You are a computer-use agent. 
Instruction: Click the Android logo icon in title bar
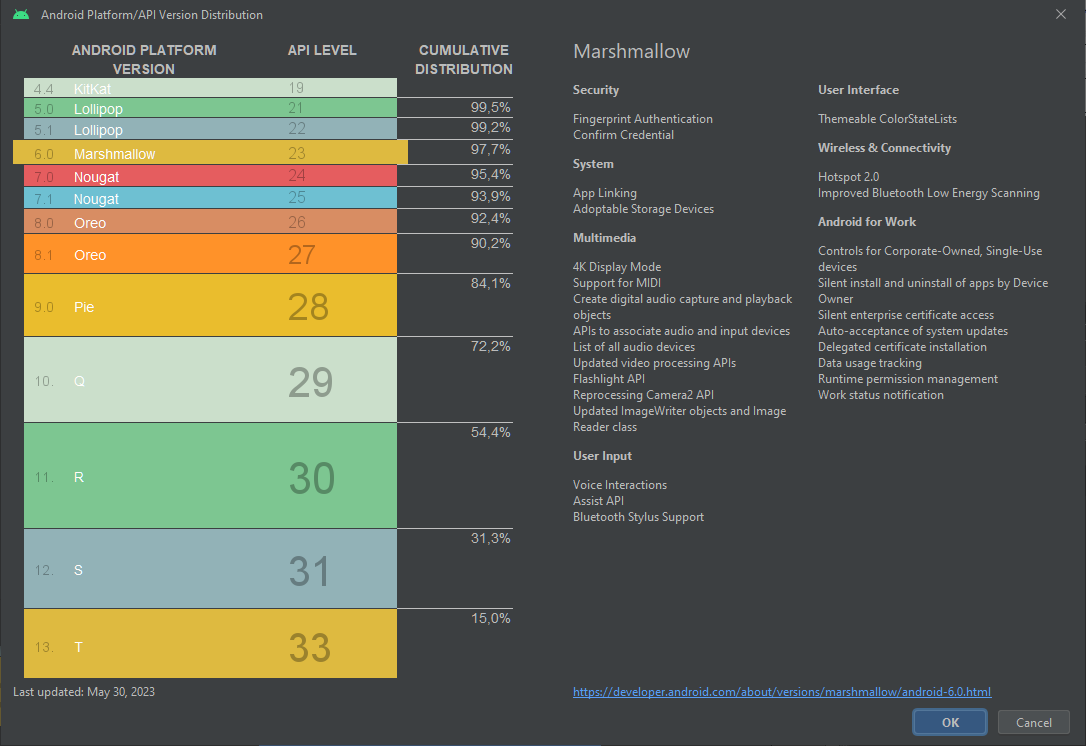(21, 15)
